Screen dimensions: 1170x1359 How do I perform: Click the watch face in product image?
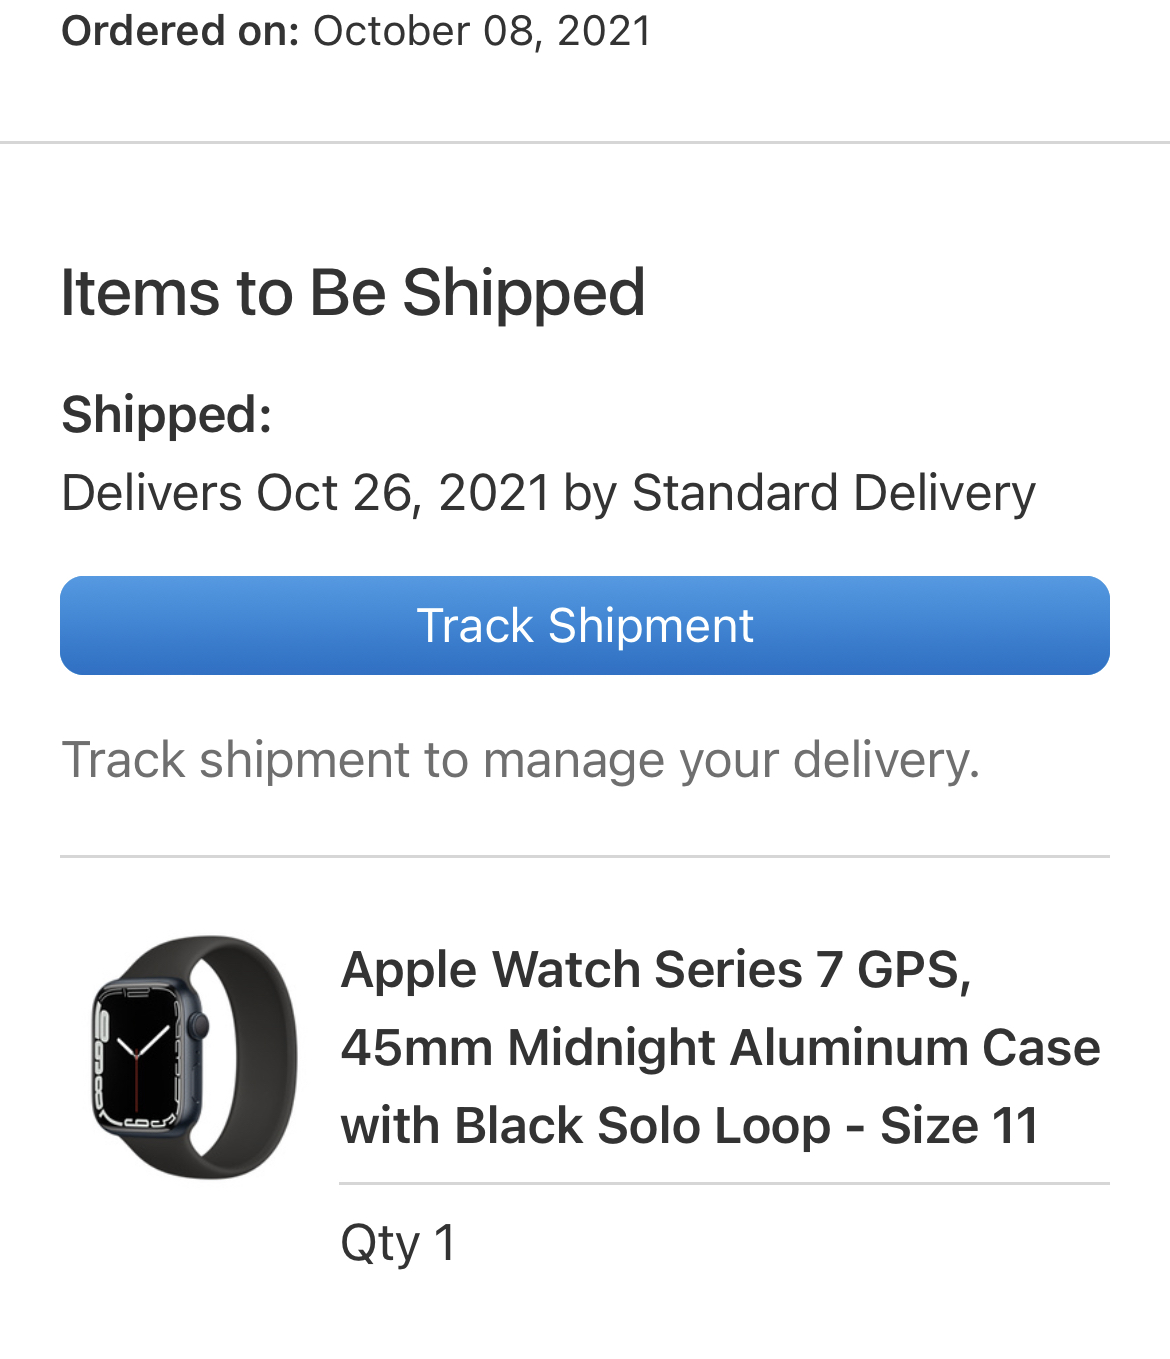pyautogui.click(x=136, y=1058)
